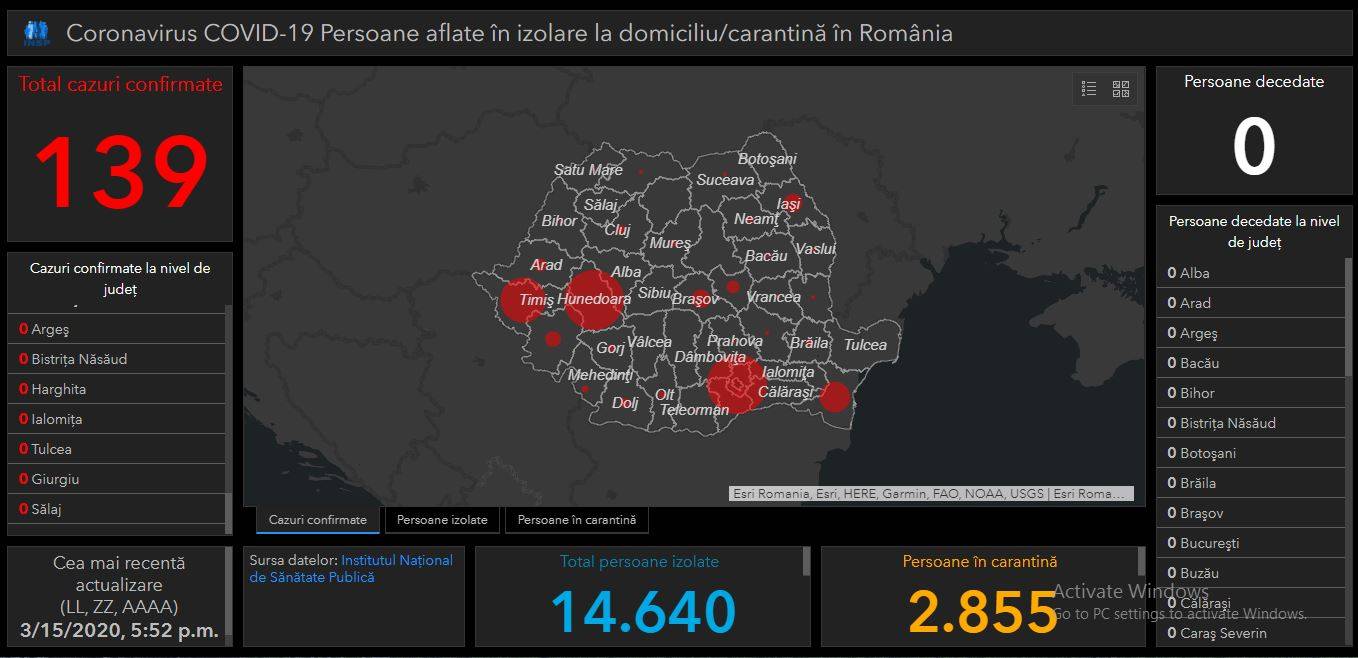The height and width of the screenshot is (658, 1358).
Task: Click the Esri Romania attribution text
Action: click(930, 493)
